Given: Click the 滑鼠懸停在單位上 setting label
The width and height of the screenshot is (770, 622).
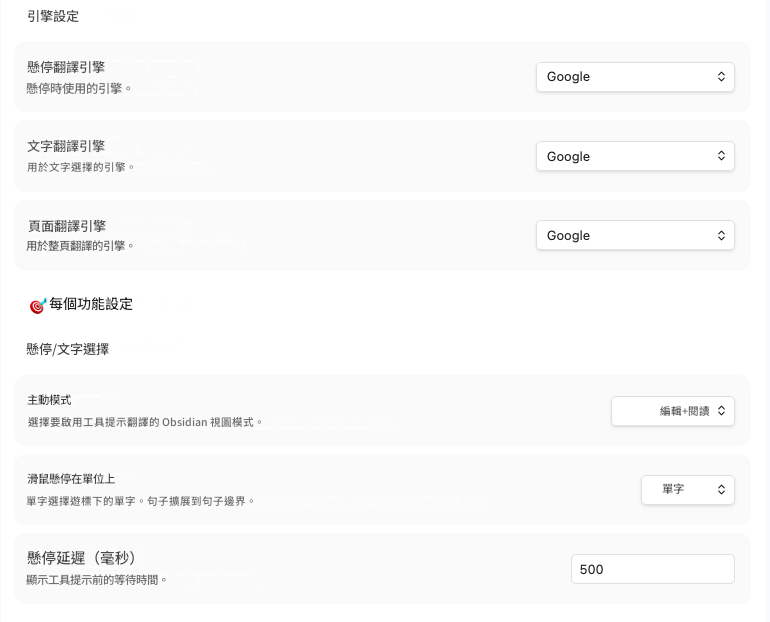Looking at the screenshot, I should click(x=71, y=479).
